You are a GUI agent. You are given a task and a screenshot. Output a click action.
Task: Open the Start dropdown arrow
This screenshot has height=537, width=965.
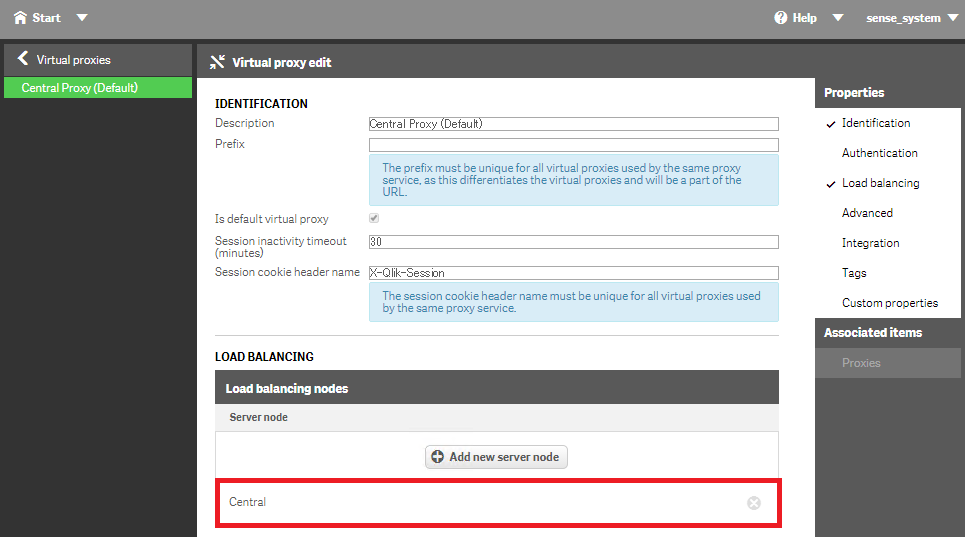(x=82, y=18)
